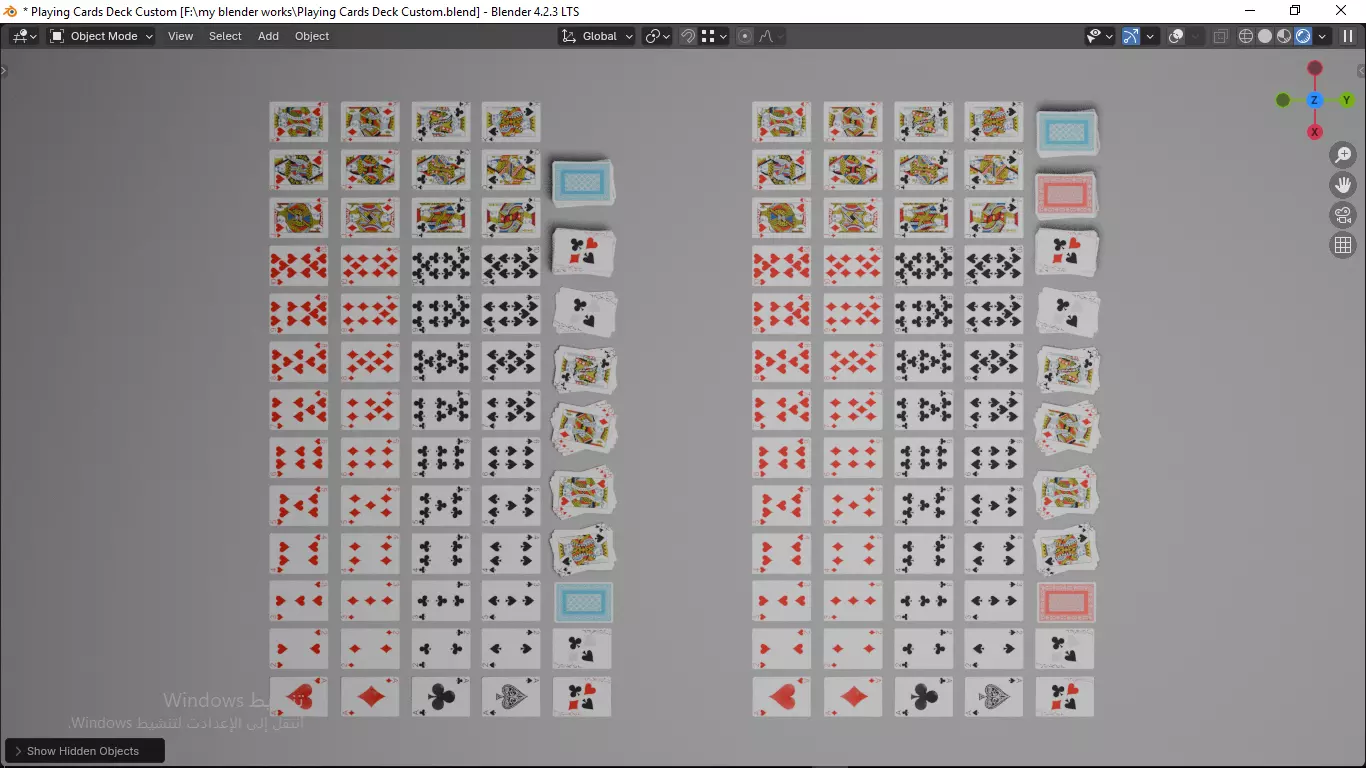Open the Object Mode dropdown

point(101,36)
